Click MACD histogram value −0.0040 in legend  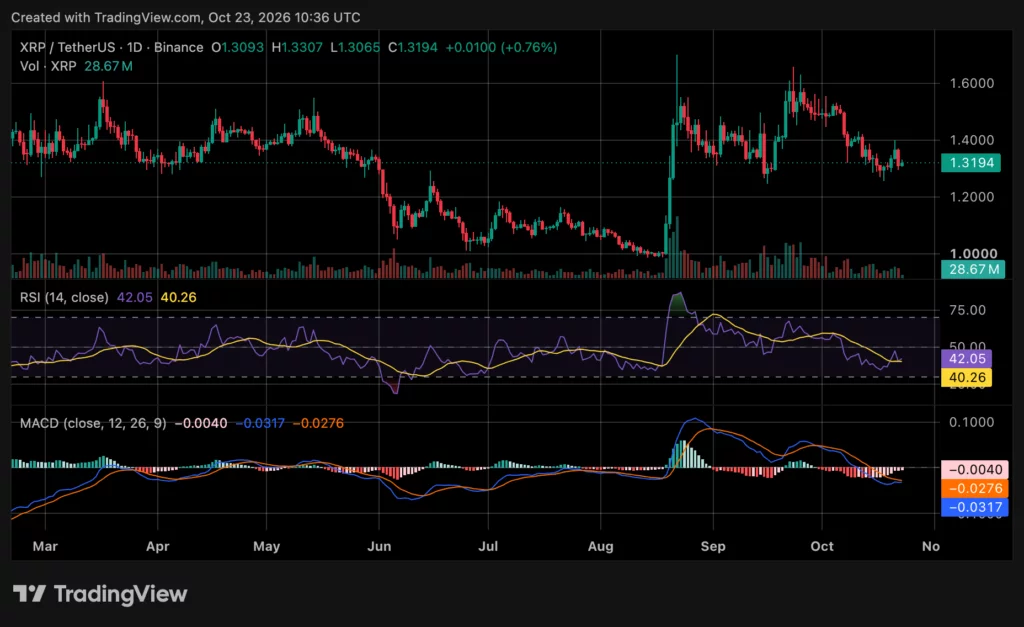201,423
